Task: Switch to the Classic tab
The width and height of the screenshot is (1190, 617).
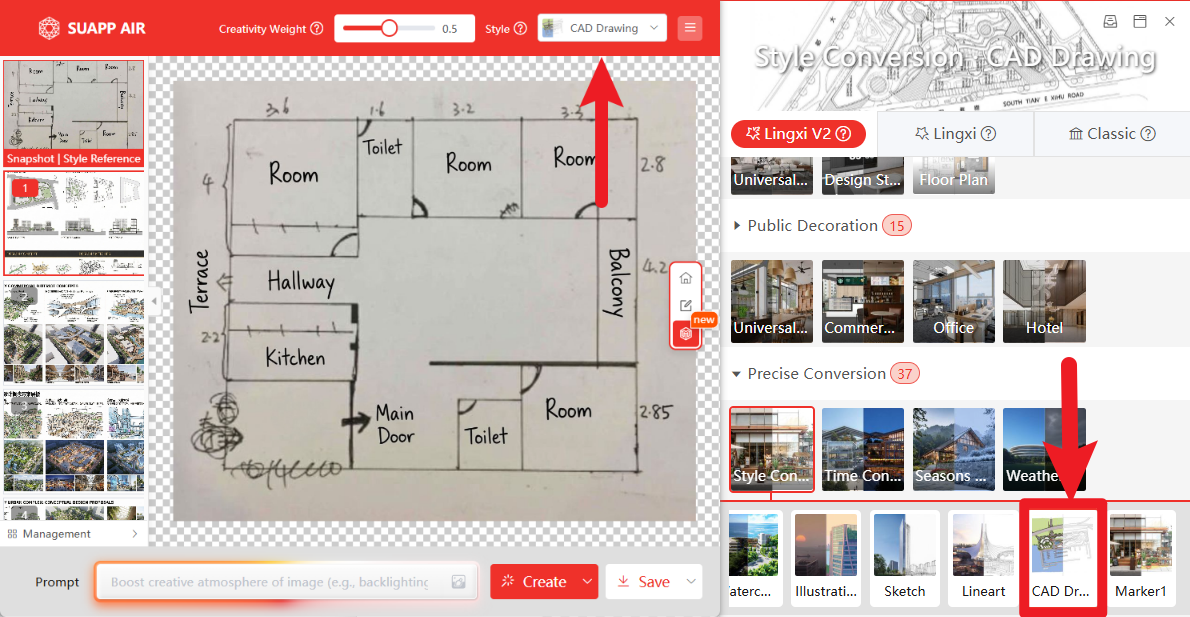Action: click(1111, 134)
